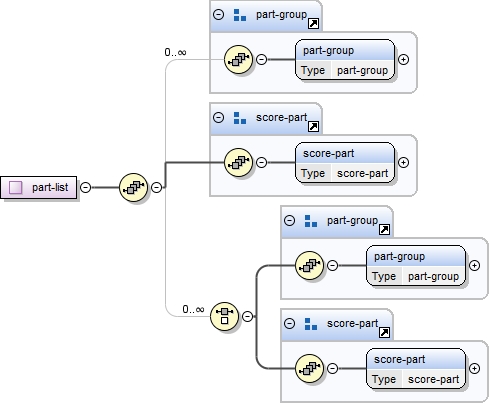490x404 pixels.
Task: Go to definition arrow of choice's score-part group
Action: coord(384,332)
